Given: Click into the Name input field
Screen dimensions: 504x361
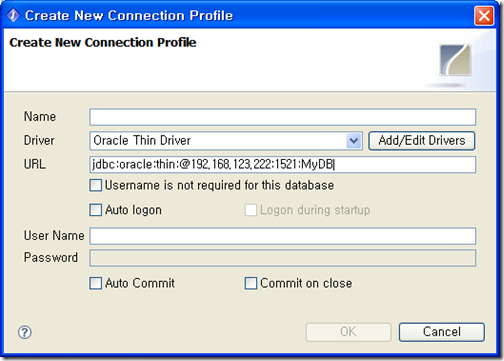Looking at the screenshot, I should click(x=282, y=117).
